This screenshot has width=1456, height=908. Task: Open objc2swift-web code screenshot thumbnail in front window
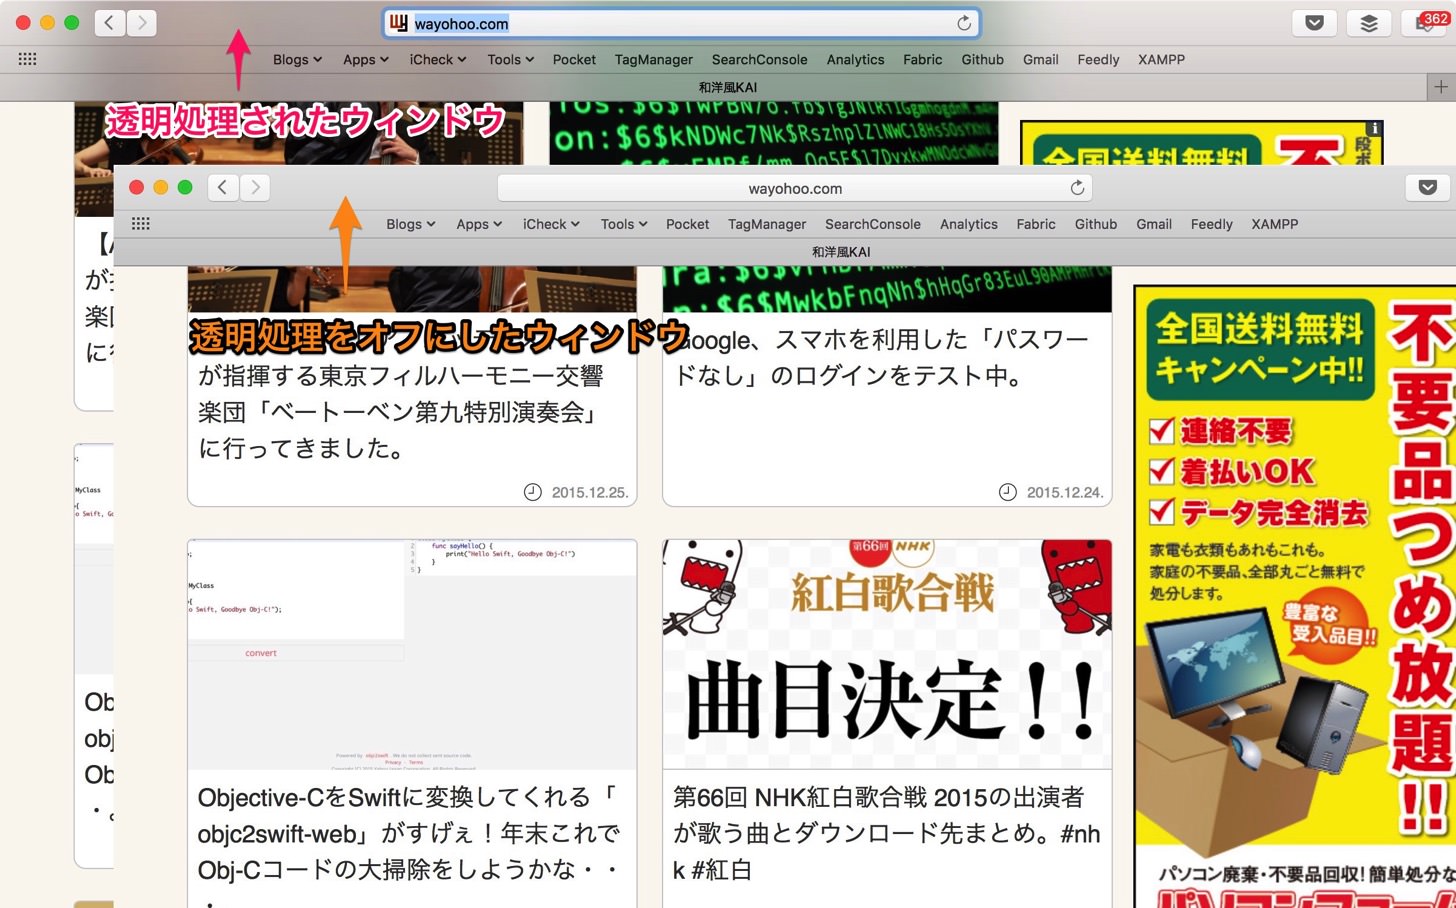(412, 654)
